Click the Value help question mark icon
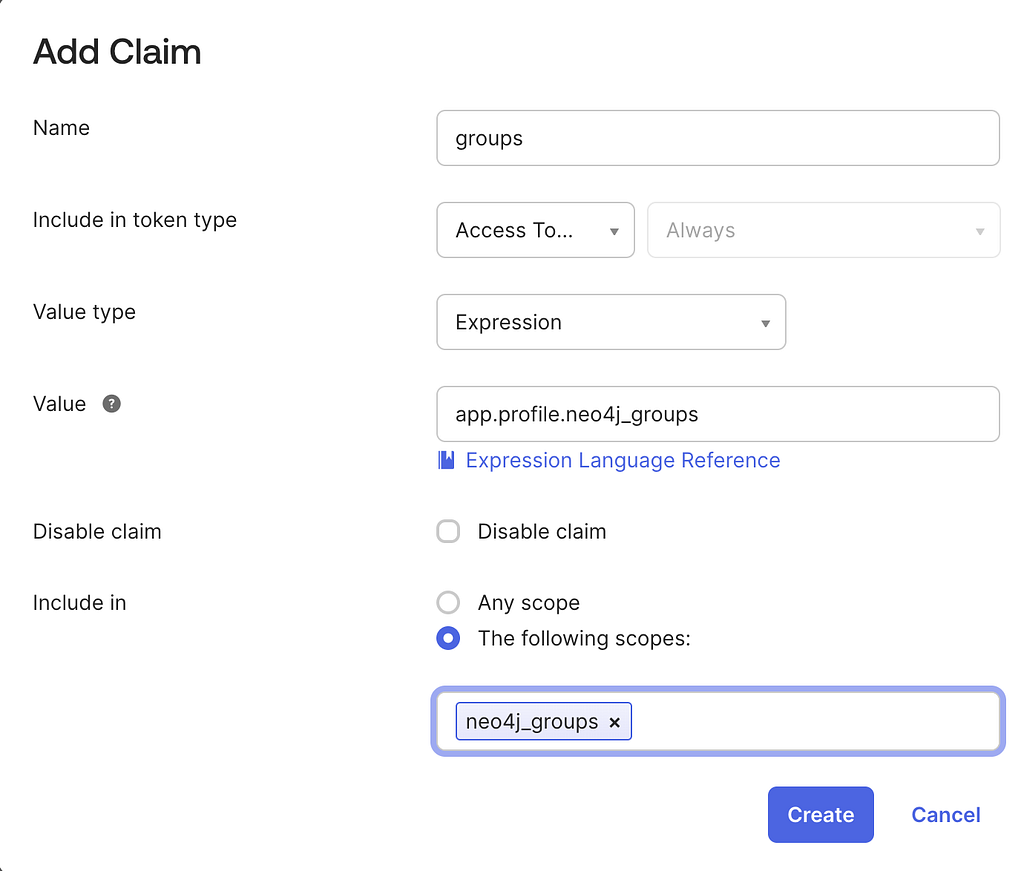Screen dimensions: 1024x871 tap(112, 404)
